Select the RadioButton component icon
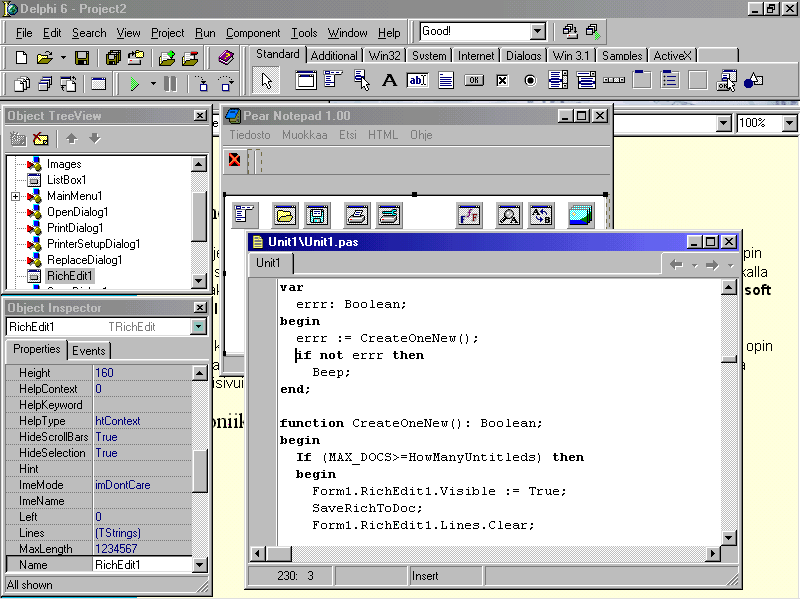 [530, 80]
